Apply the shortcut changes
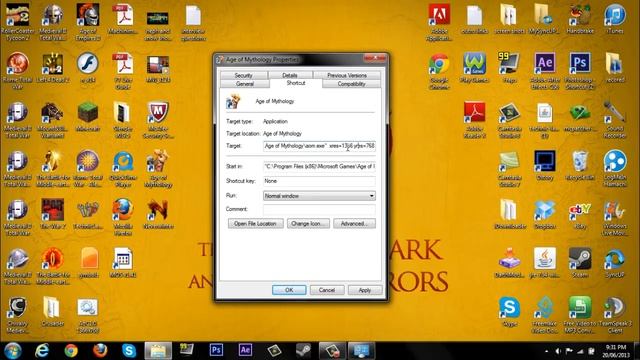This screenshot has height=360, width=640. (365, 290)
